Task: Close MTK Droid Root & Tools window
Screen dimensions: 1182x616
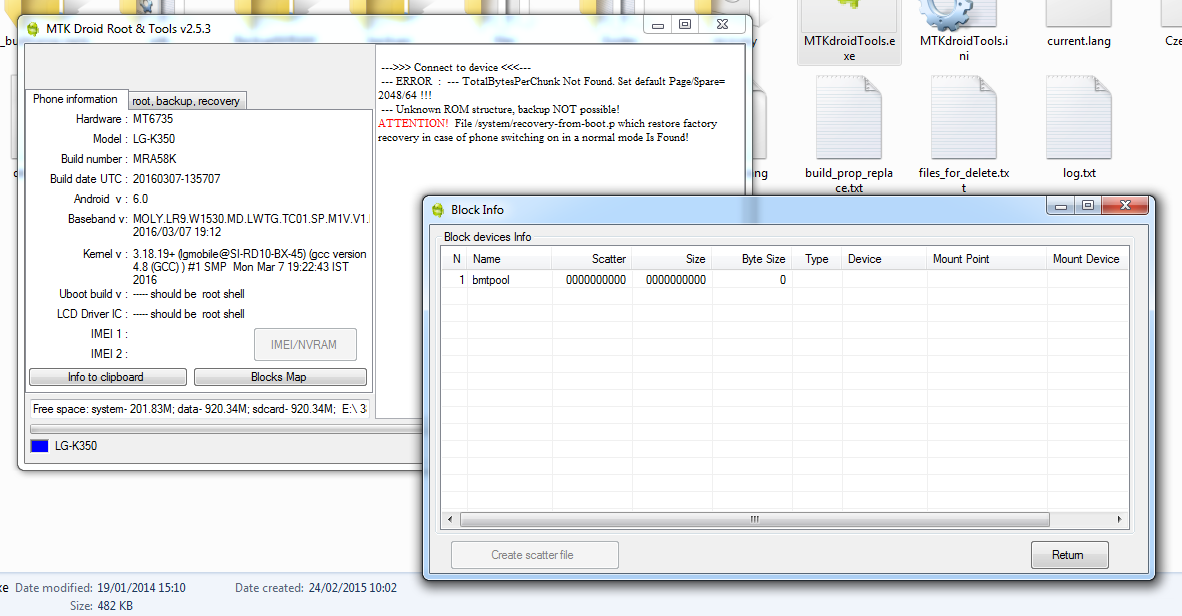Action: [x=722, y=25]
